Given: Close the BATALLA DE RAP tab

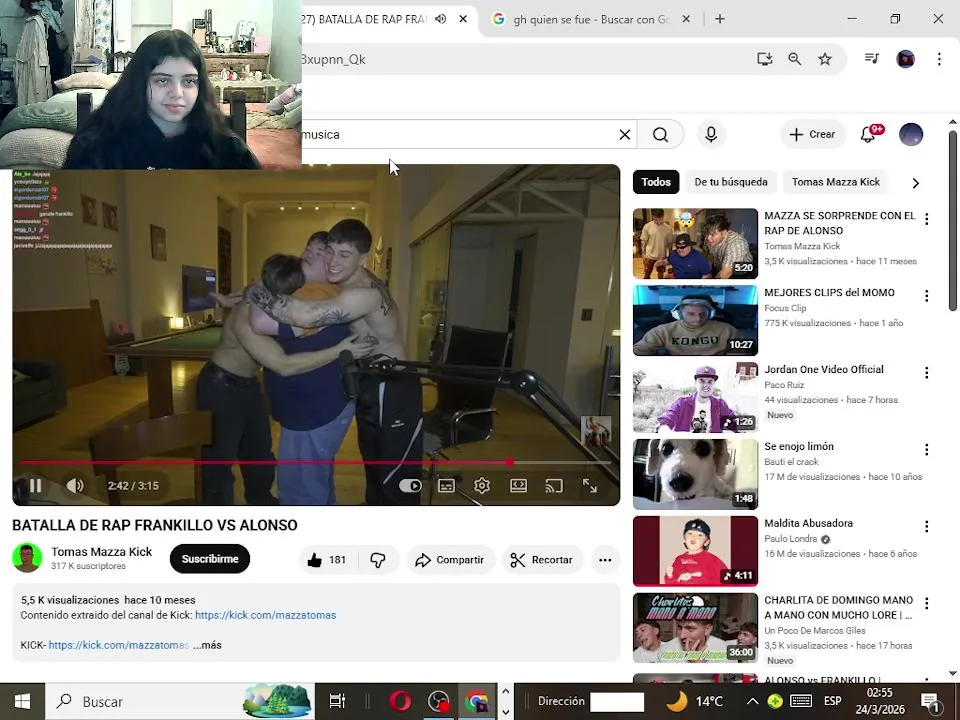Looking at the screenshot, I should [x=463, y=19].
